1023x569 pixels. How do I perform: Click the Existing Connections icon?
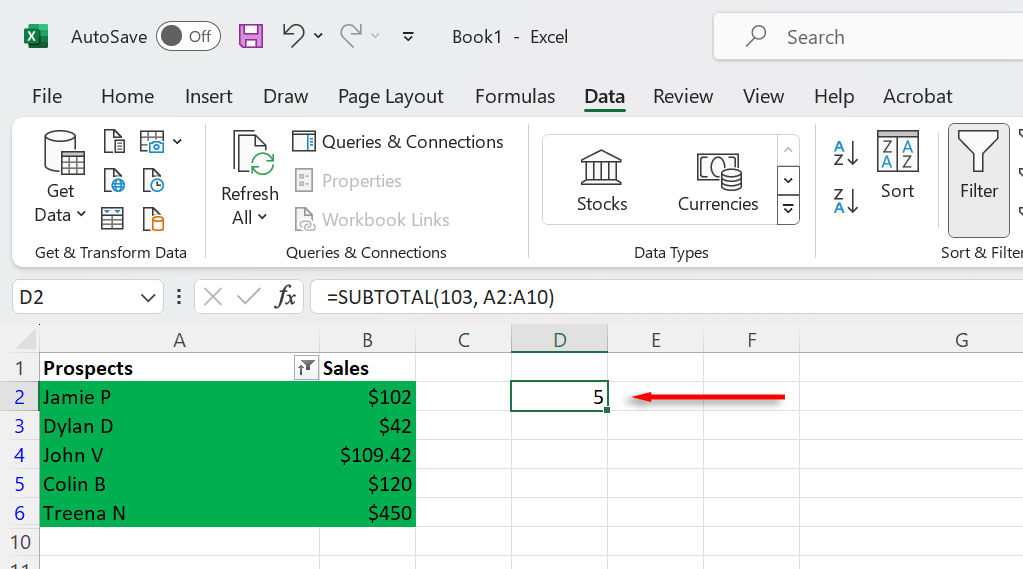click(153, 217)
